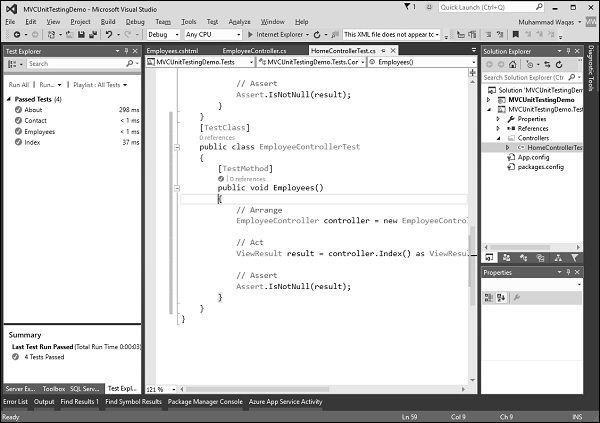This screenshot has height=423, width=600.
Task: Switch to Team Explorer icon tab
Action: pos(507,258)
